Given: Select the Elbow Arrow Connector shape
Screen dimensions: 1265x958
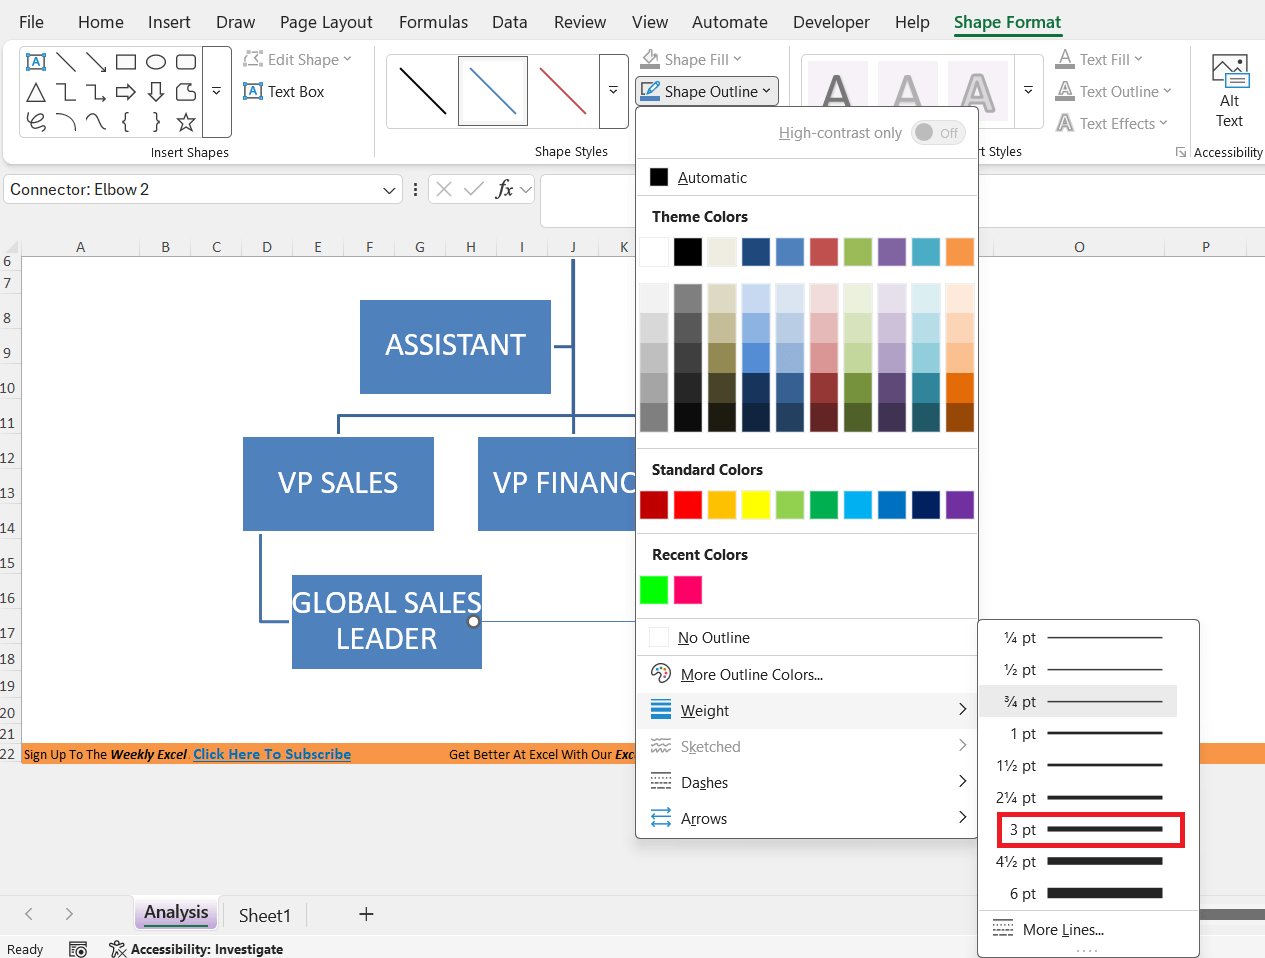Looking at the screenshot, I should click(96, 92).
